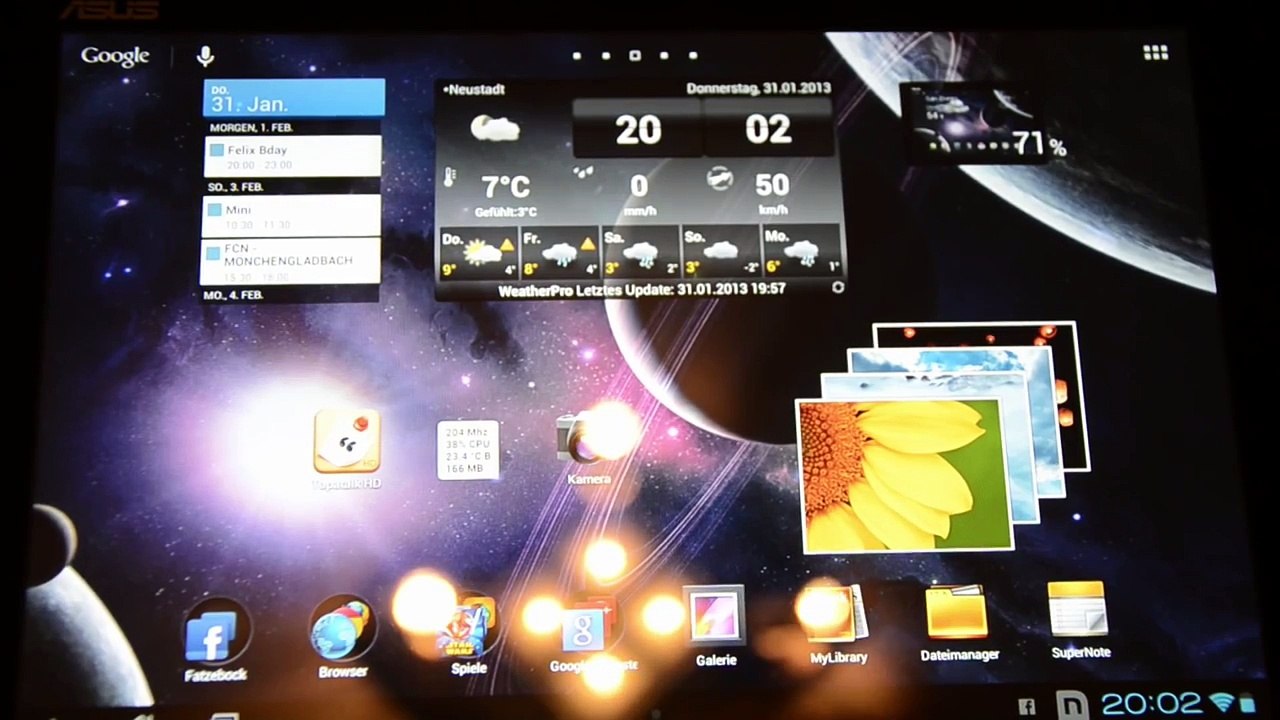Tap the wind speed 50 km/h value
Screen dimensions: 1280x720
click(x=772, y=186)
